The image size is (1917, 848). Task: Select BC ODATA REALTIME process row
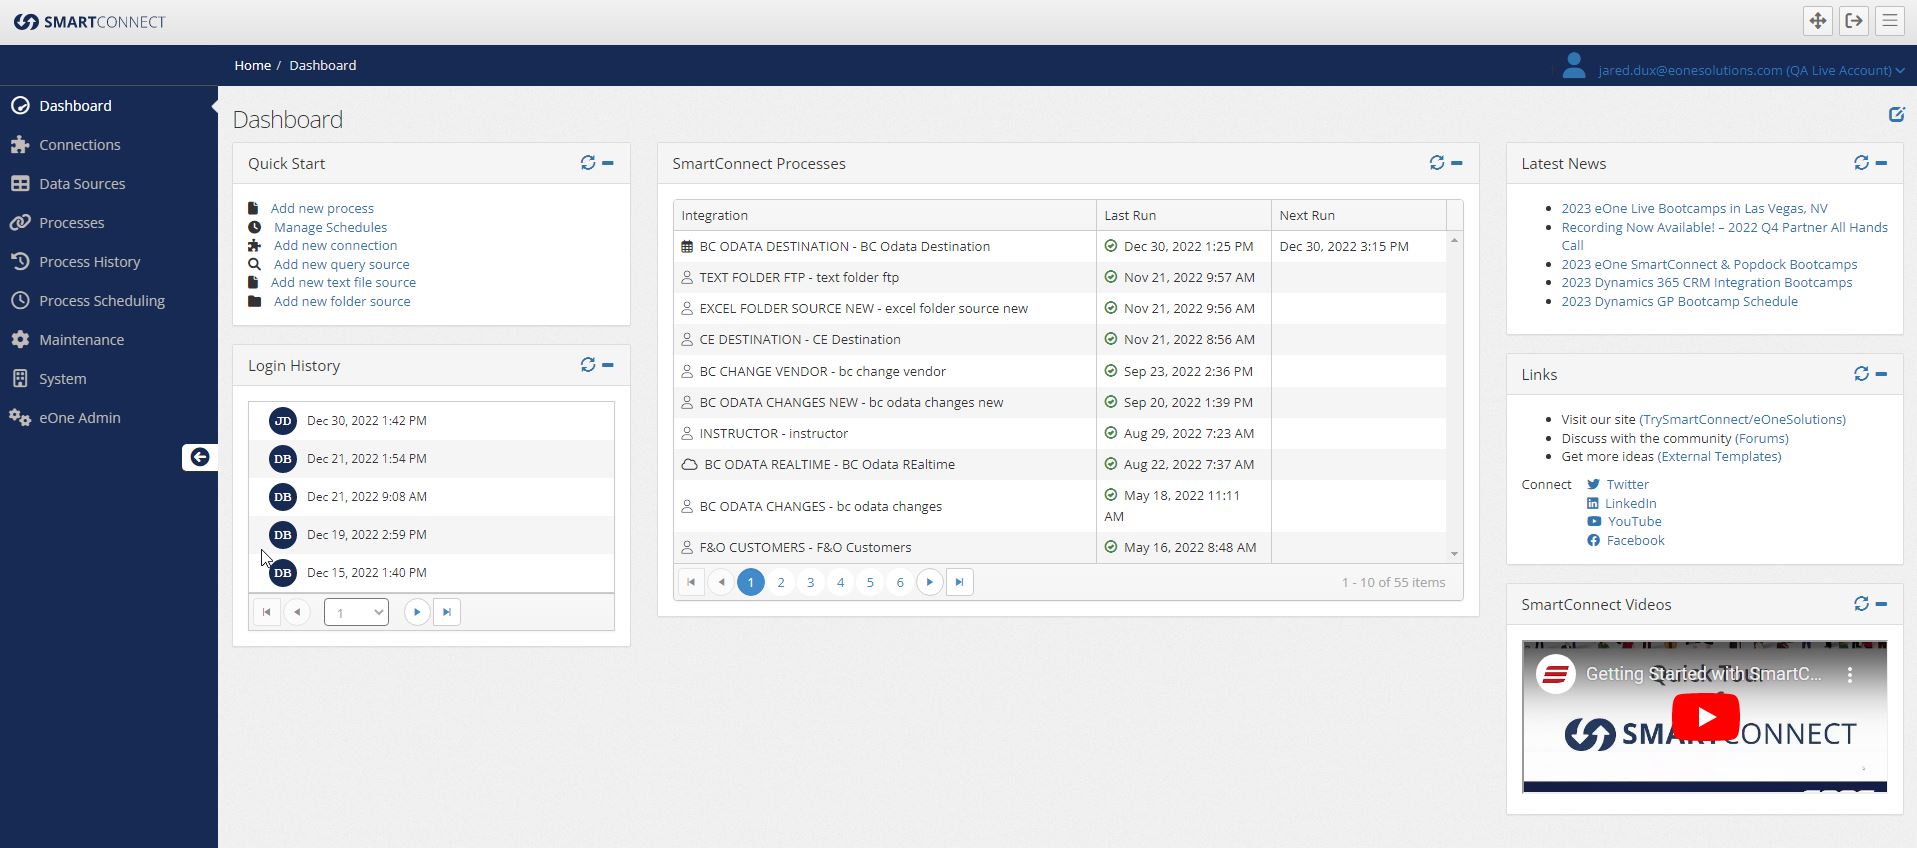1059,464
